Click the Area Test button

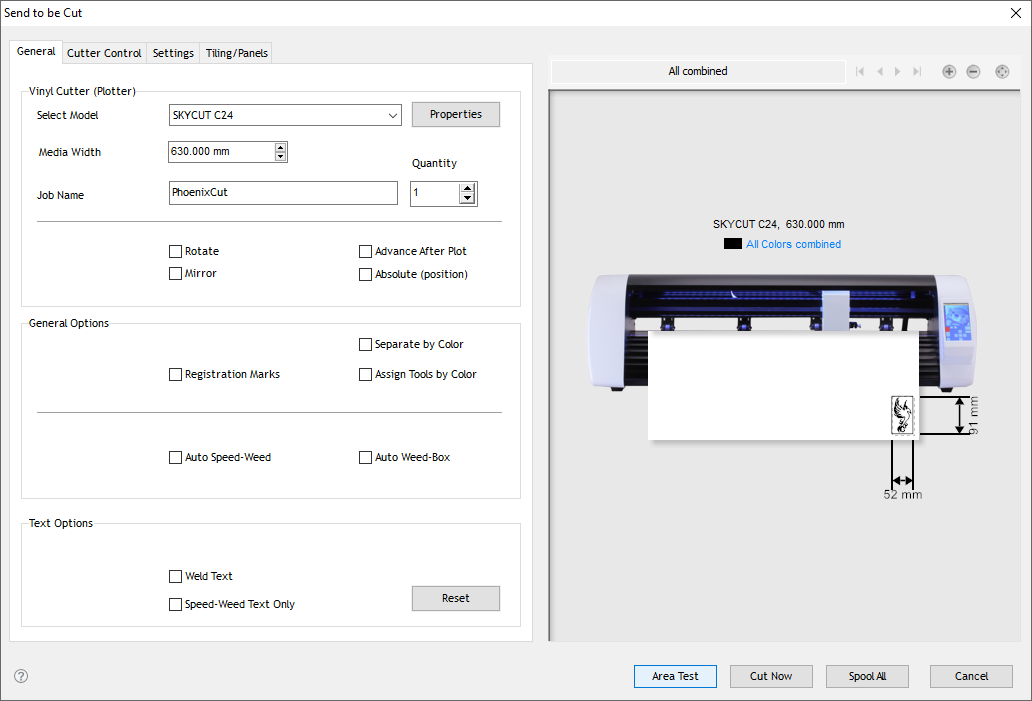pyautogui.click(x=675, y=676)
